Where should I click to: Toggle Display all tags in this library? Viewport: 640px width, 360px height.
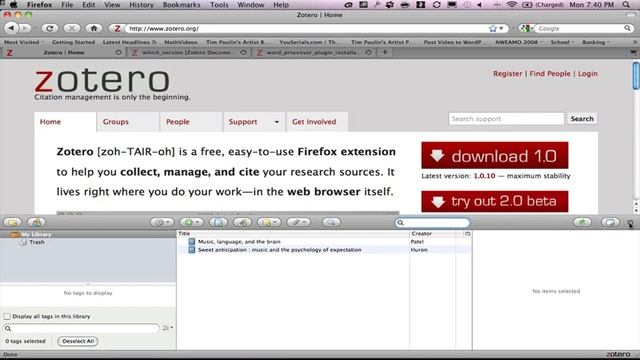click(x=7, y=316)
